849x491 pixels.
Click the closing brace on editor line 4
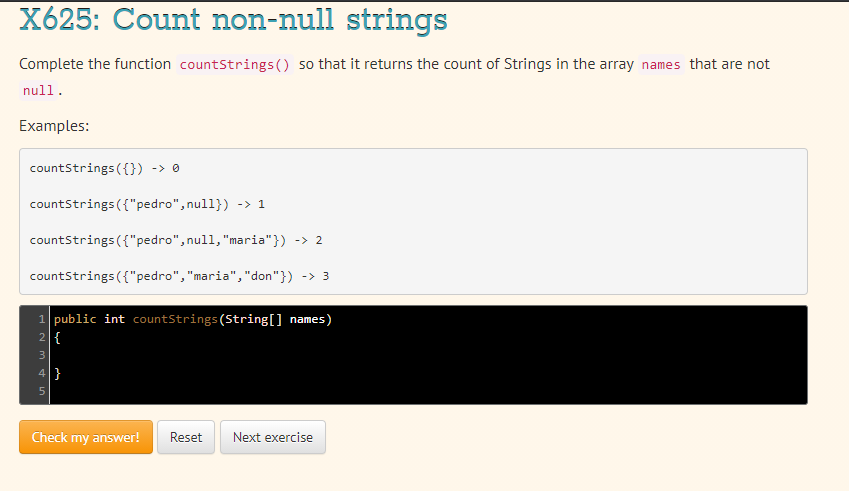[x=57, y=373]
